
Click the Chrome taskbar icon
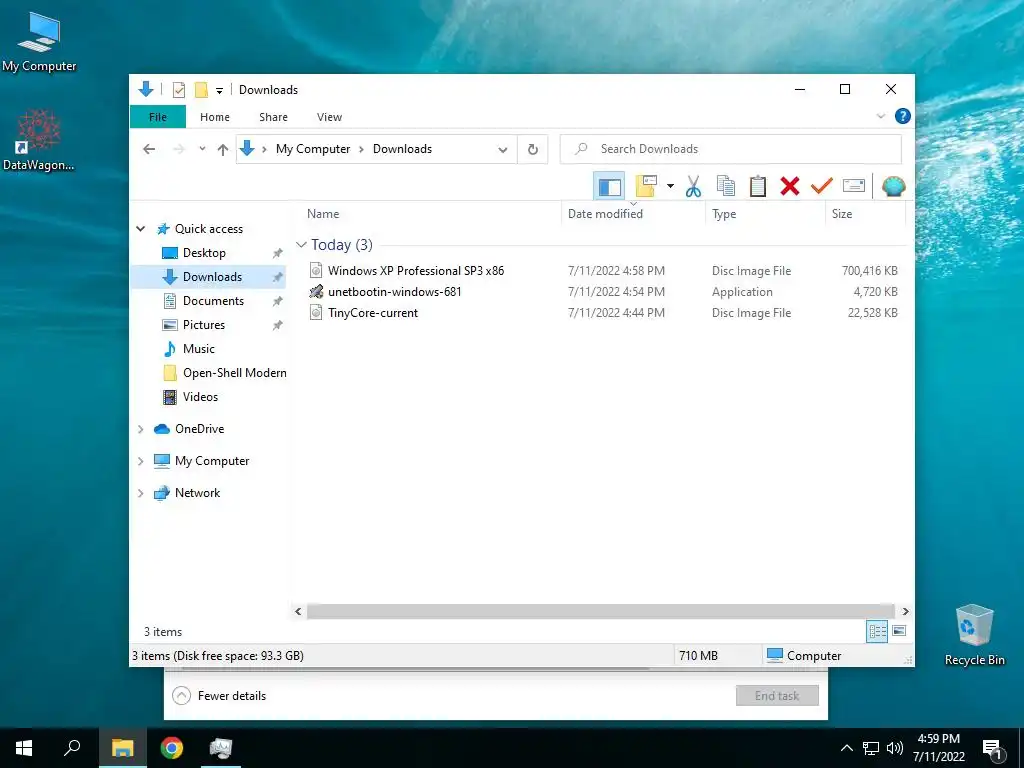(172, 748)
